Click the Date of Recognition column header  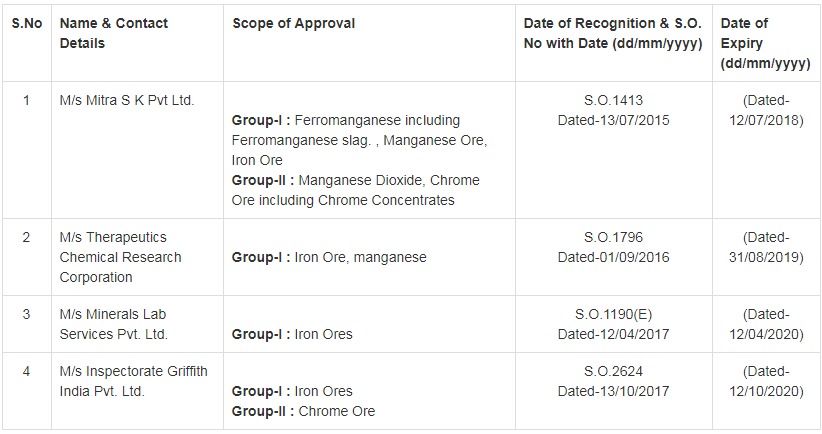point(613,33)
